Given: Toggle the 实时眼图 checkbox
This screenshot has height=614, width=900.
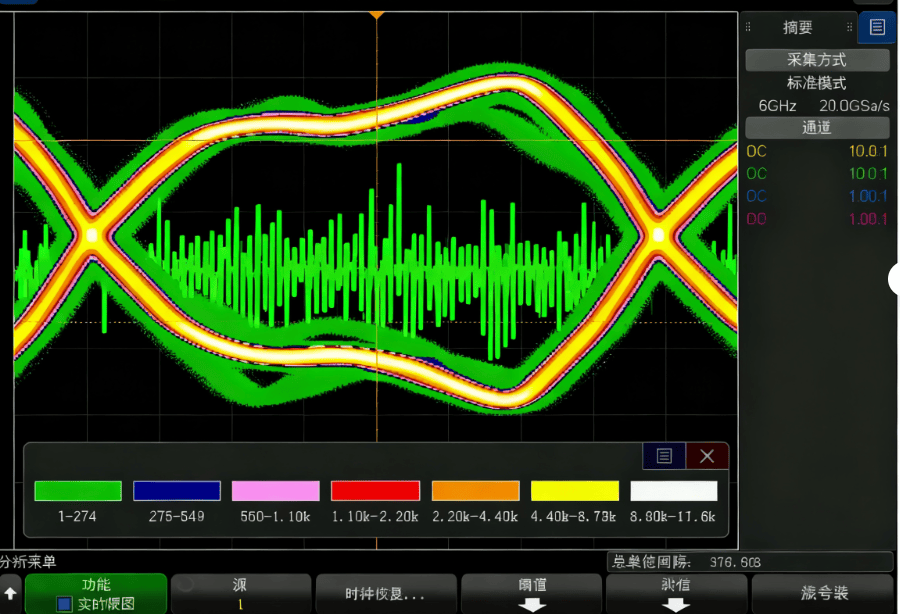Looking at the screenshot, I should pyautogui.click(x=64, y=604).
